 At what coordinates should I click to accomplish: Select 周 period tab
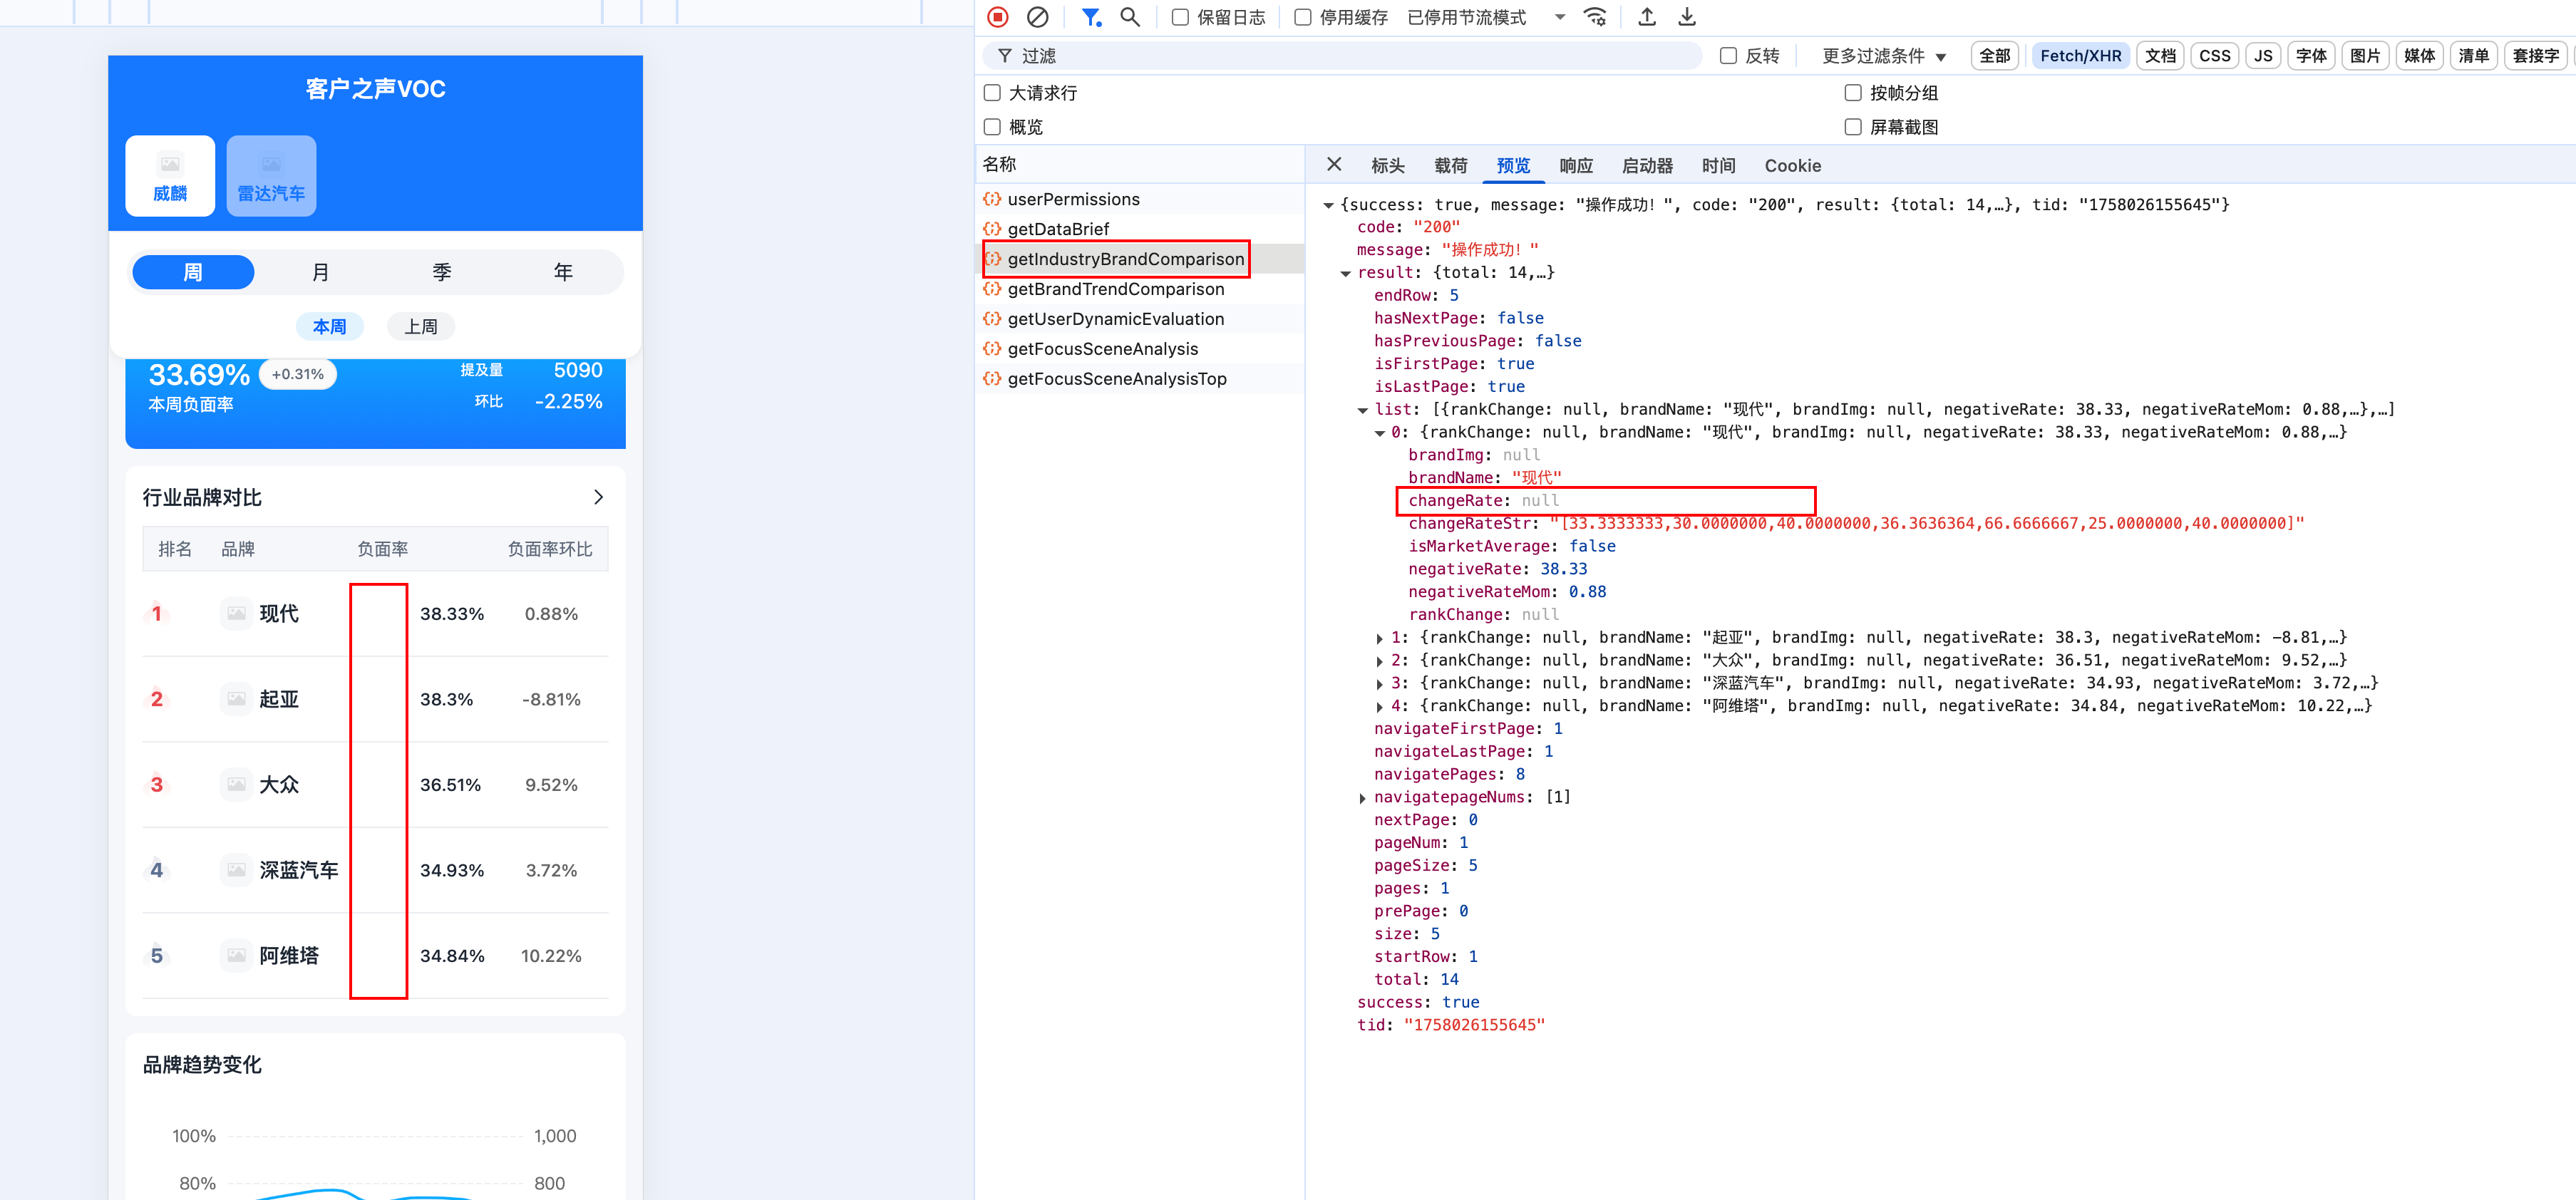193,272
